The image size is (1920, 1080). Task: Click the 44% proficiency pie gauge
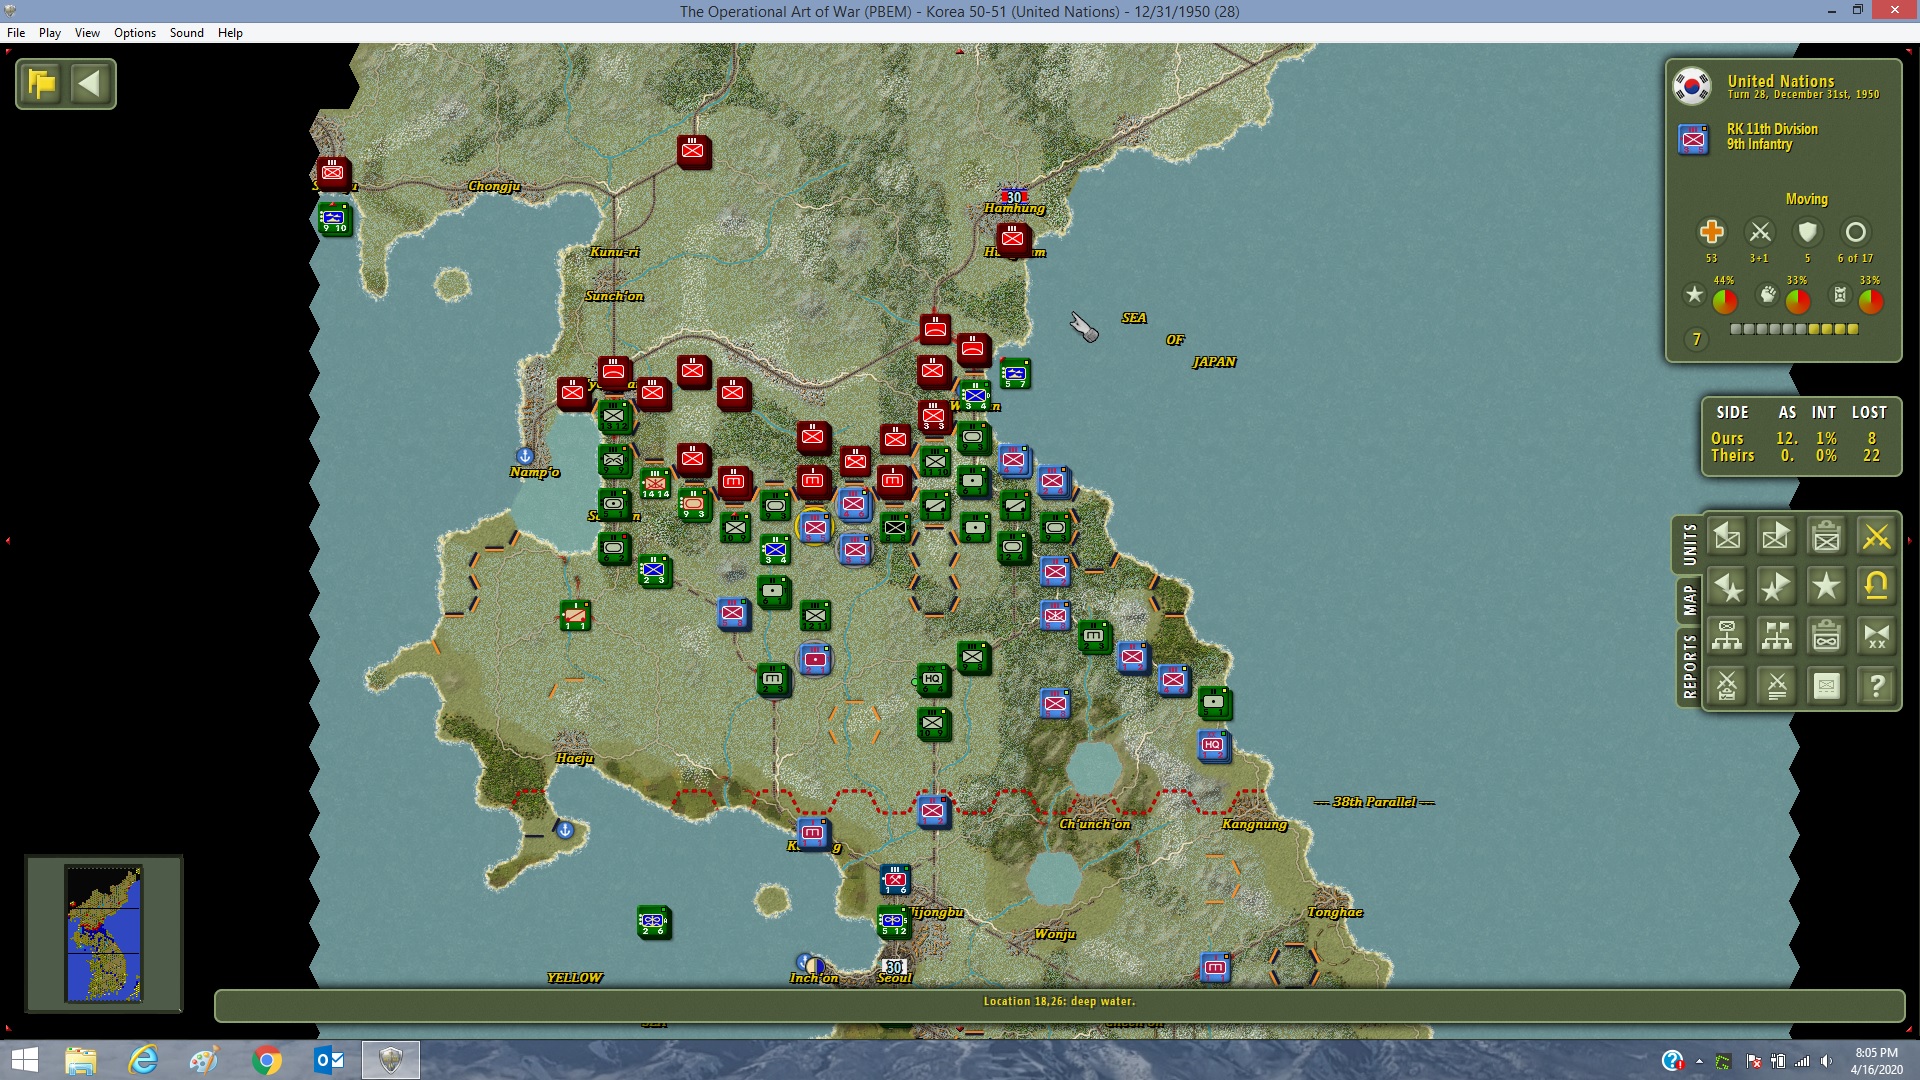click(1725, 301)
